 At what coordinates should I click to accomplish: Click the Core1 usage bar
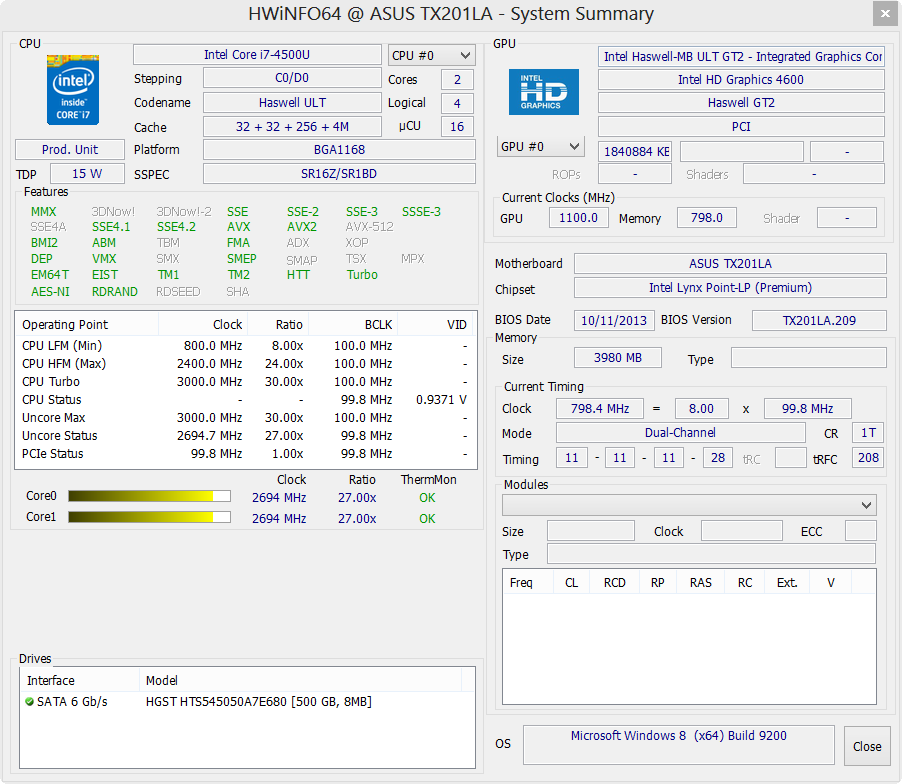point(150,517)
